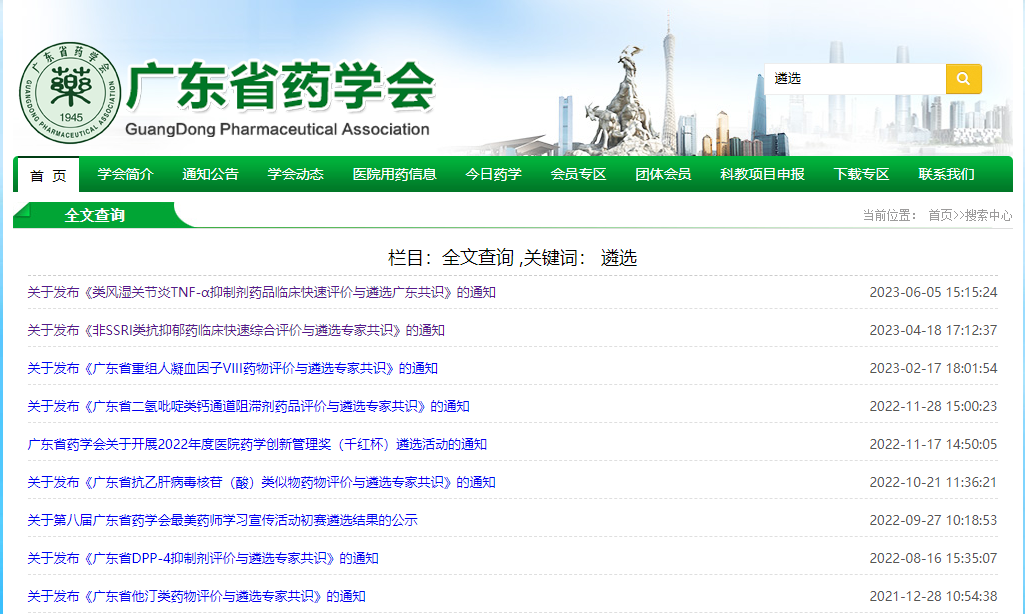The image size is (1025, 614).
Task: Focus the search box containing 遴选
Action: pos(855,78)
